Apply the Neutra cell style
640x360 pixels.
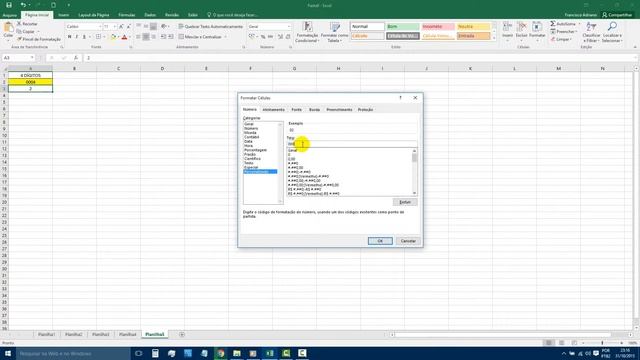[x=473, y=27]
